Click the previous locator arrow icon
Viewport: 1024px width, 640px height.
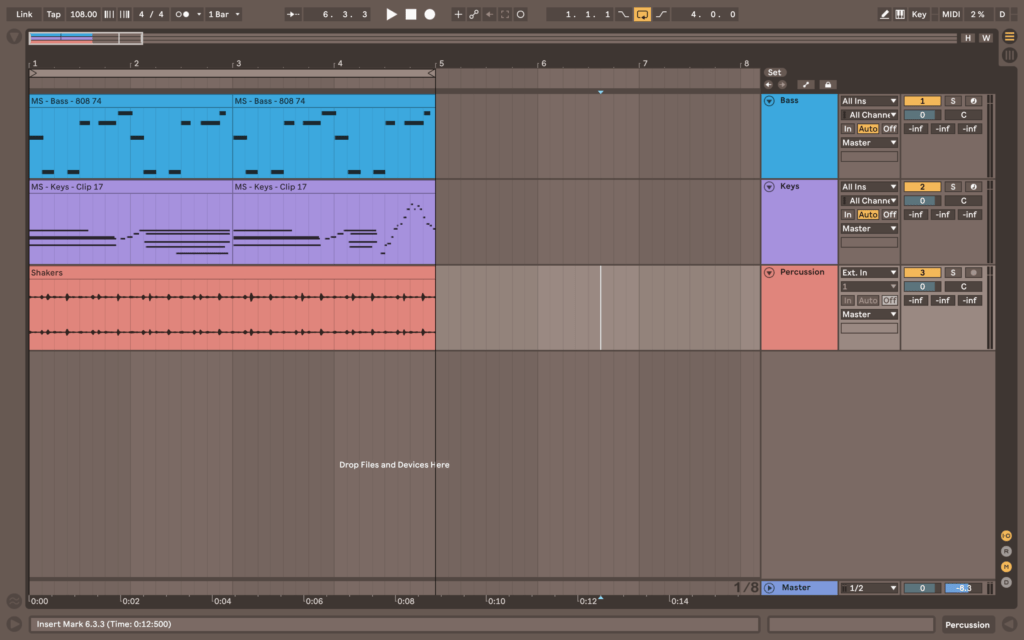pos(769,84)
